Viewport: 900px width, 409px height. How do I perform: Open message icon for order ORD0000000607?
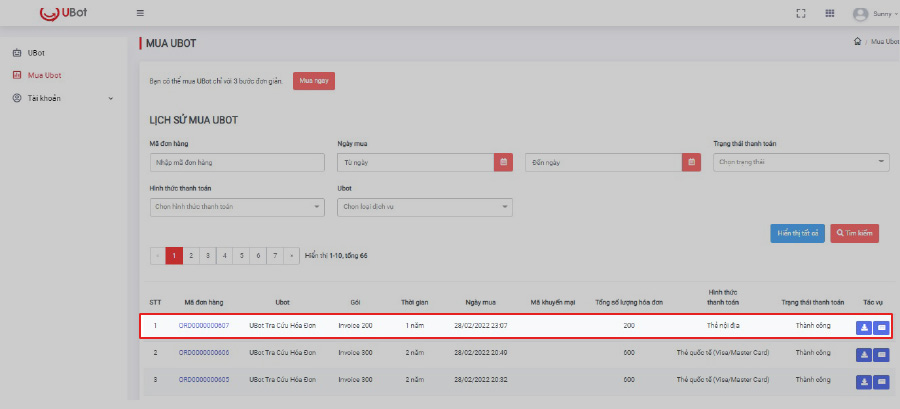[x=881, y=328]
